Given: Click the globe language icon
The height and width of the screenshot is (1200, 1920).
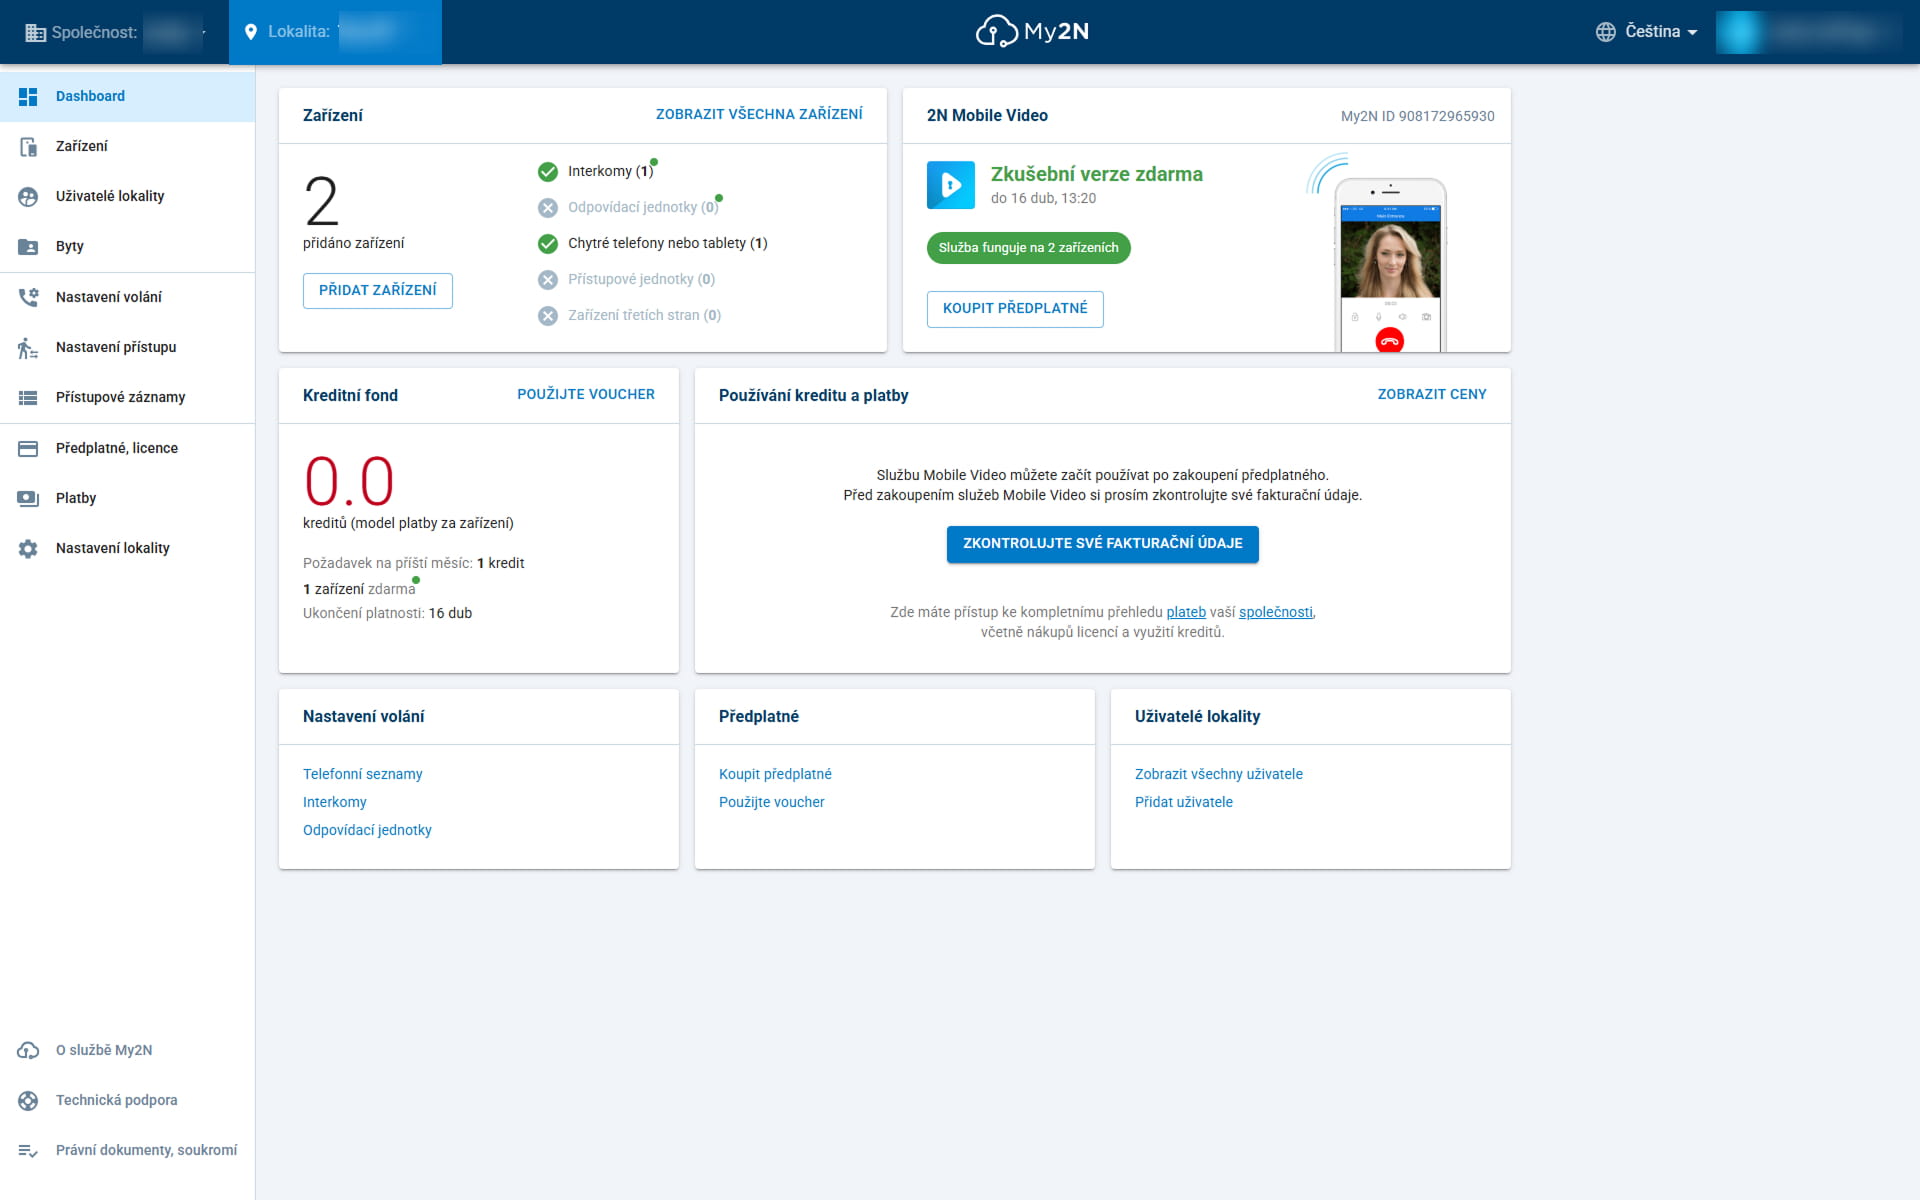Looking at the screenshot, I should coord(1605,32).
